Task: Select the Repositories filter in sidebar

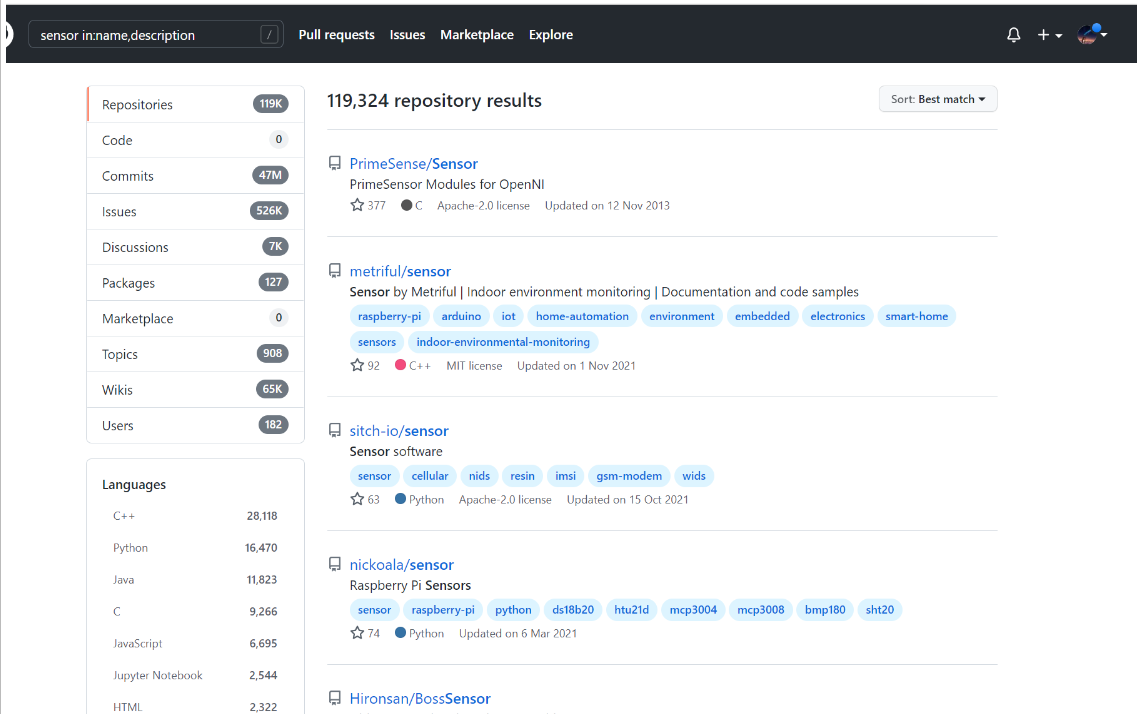Action: point(195,104)
